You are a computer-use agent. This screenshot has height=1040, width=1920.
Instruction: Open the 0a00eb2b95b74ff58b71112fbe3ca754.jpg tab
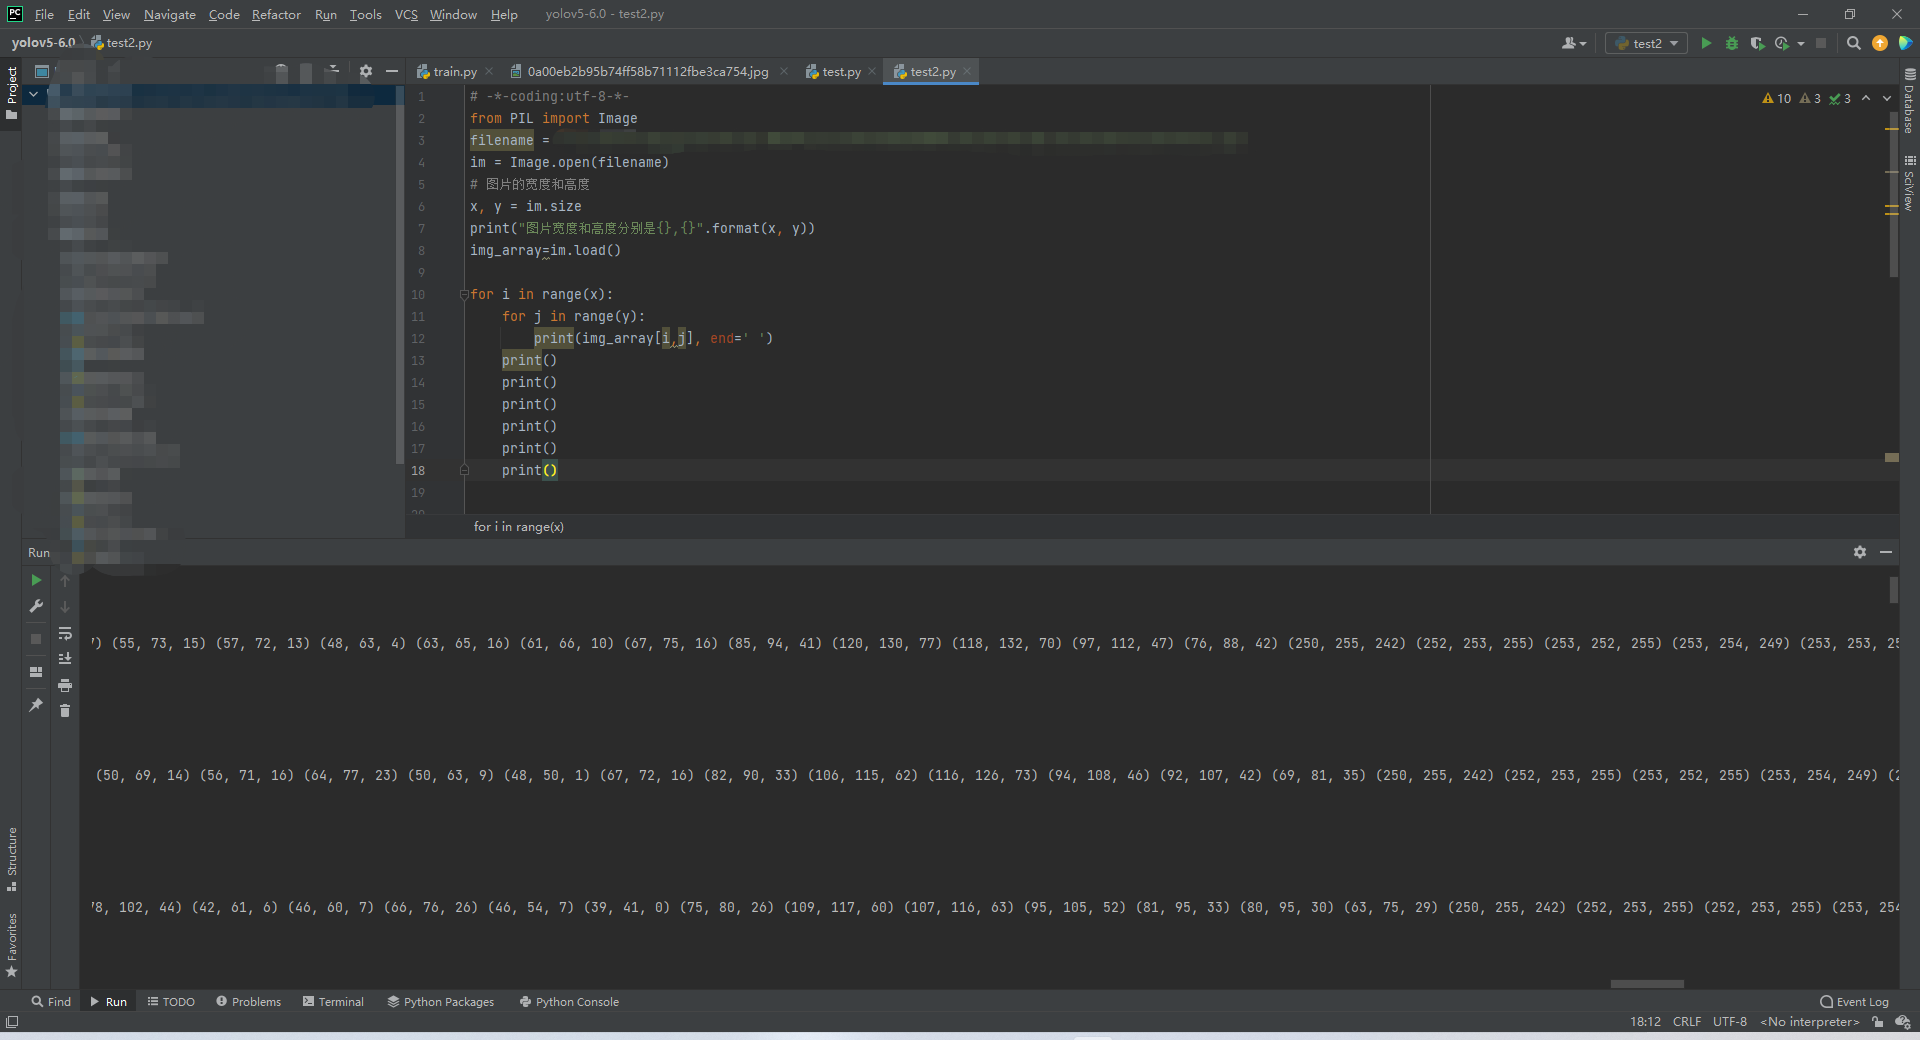tap(648, 71)
